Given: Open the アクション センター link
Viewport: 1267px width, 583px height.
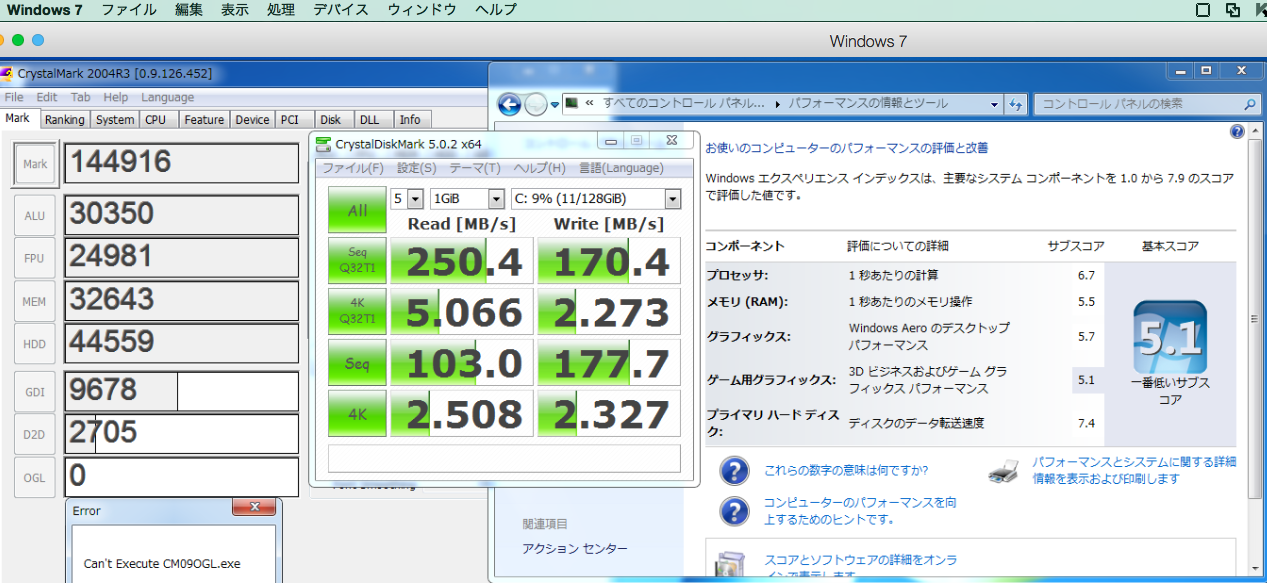Looking at the screenshot, I should click(575, 548).
